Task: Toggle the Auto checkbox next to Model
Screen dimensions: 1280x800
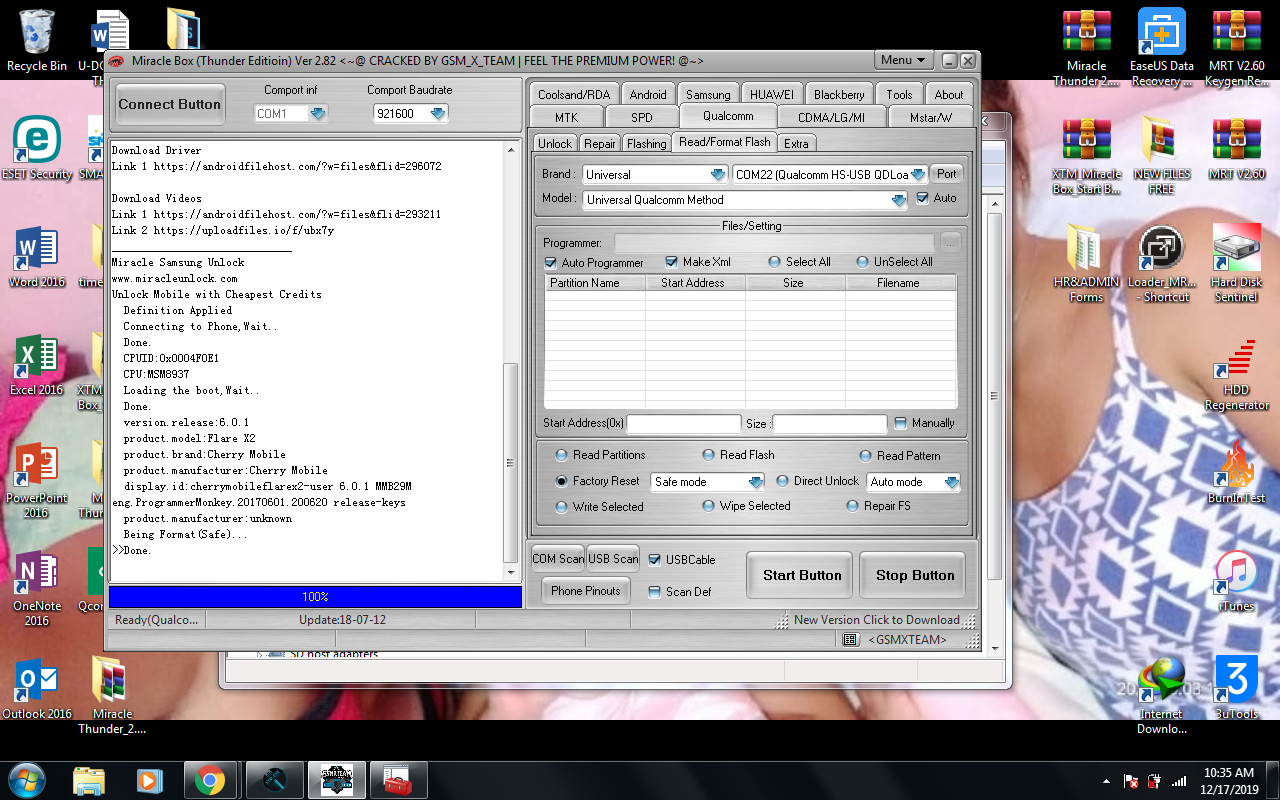Action: [x=922, y=198]
